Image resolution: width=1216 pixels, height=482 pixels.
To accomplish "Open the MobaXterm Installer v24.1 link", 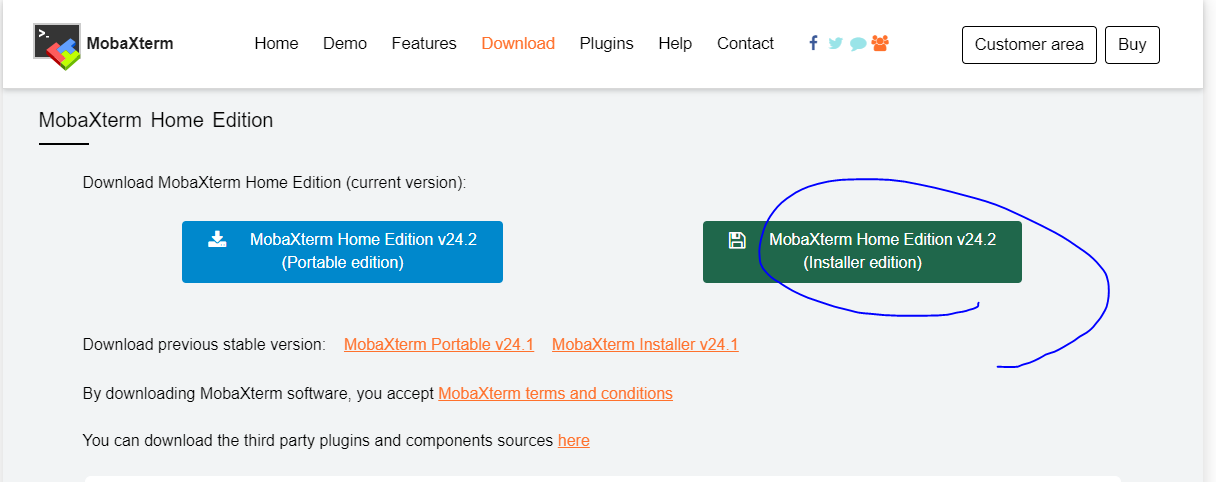I will pos(645,344).
